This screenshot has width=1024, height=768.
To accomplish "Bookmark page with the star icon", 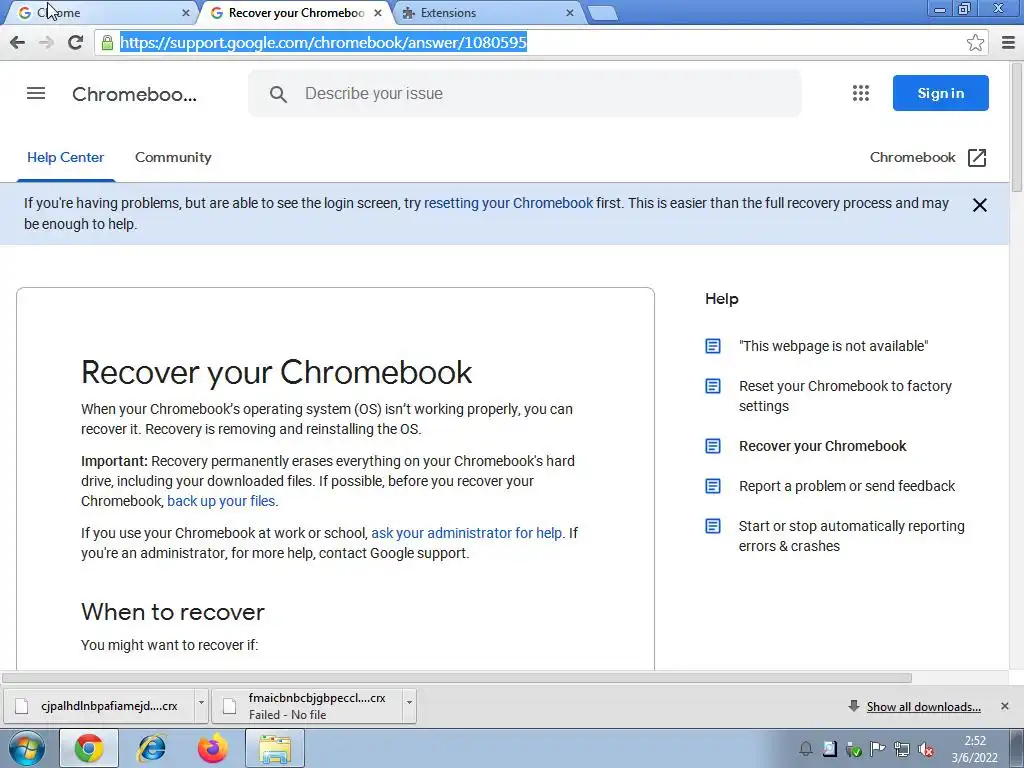I will point(975,42).
